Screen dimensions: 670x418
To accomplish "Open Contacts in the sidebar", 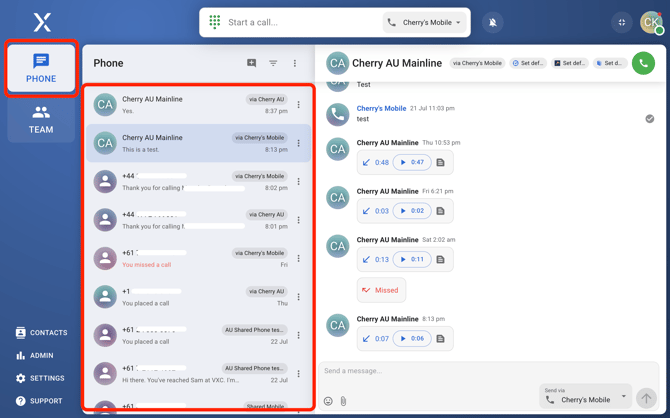I will pyautogui.click(x=41, y=333).
